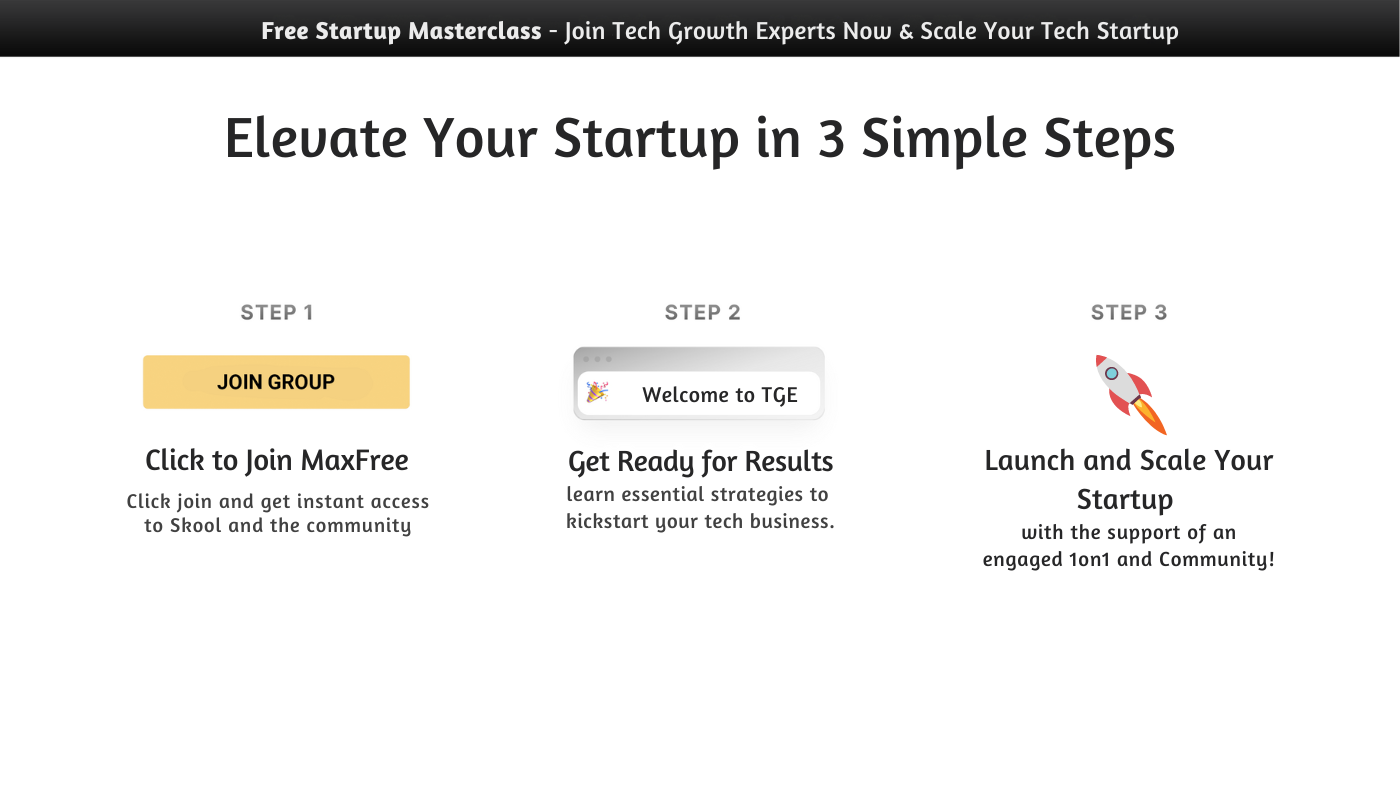
Task: Click the Get Ready for Results heading
Action: coord(700,462)
